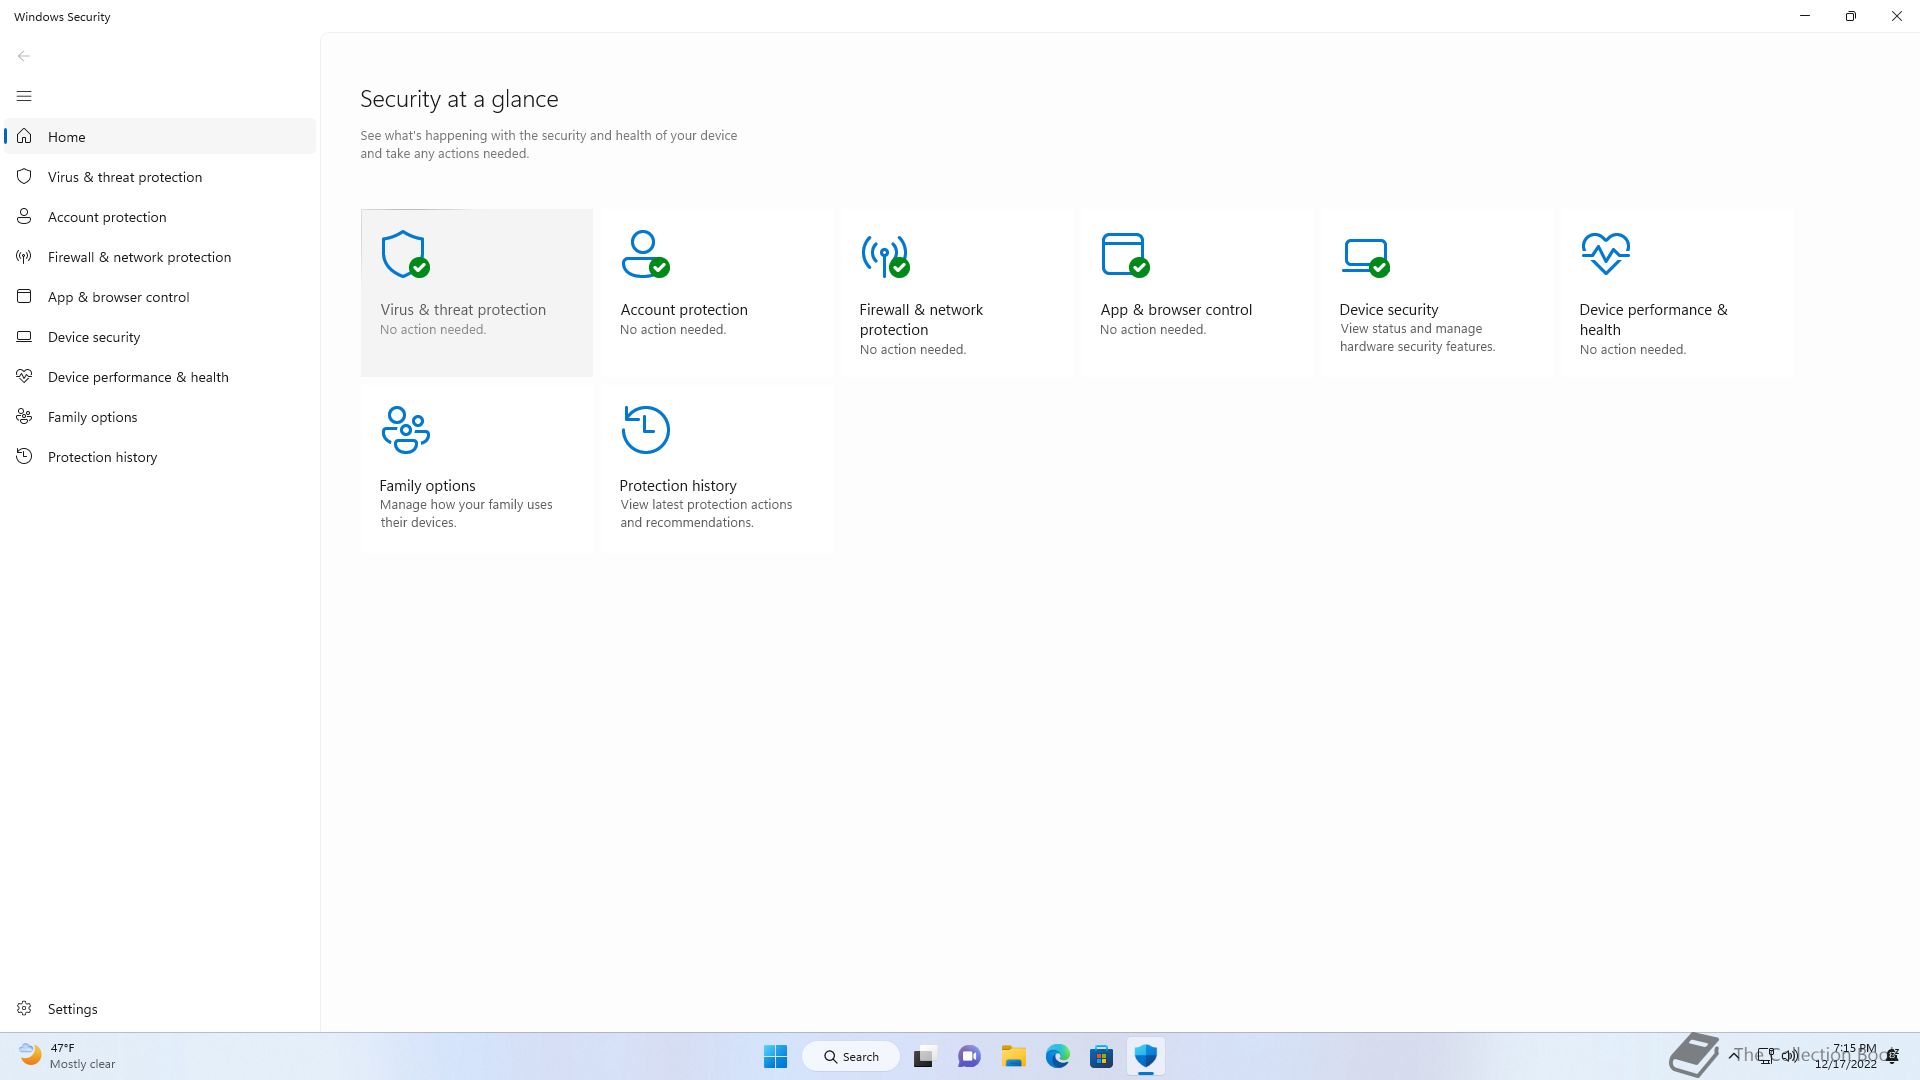Screen dimensions: 1920x1080
Task: Open Device security in sidebar
Action: click(160, 337)
